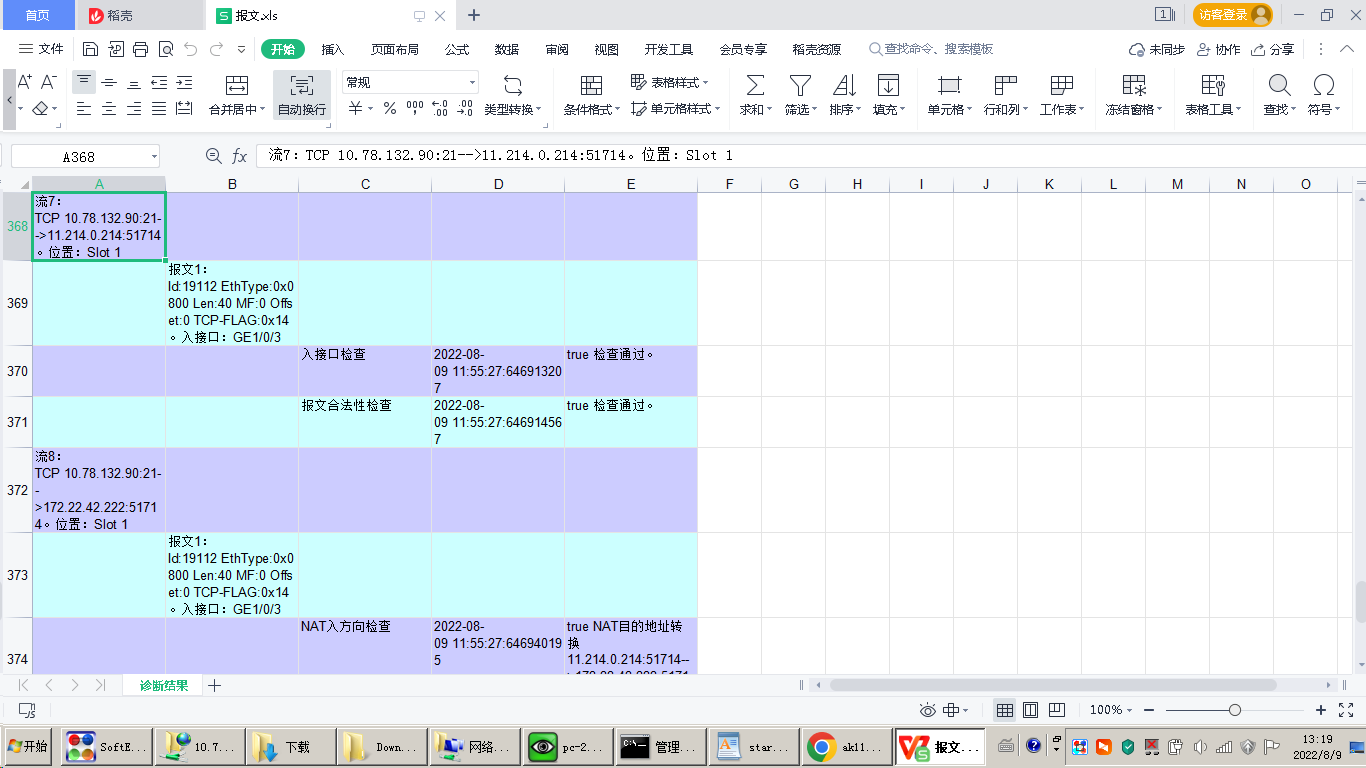Switch to the 数据 ribbon tab
This screenshot has width=1366, height=768.
click(507, 49)
